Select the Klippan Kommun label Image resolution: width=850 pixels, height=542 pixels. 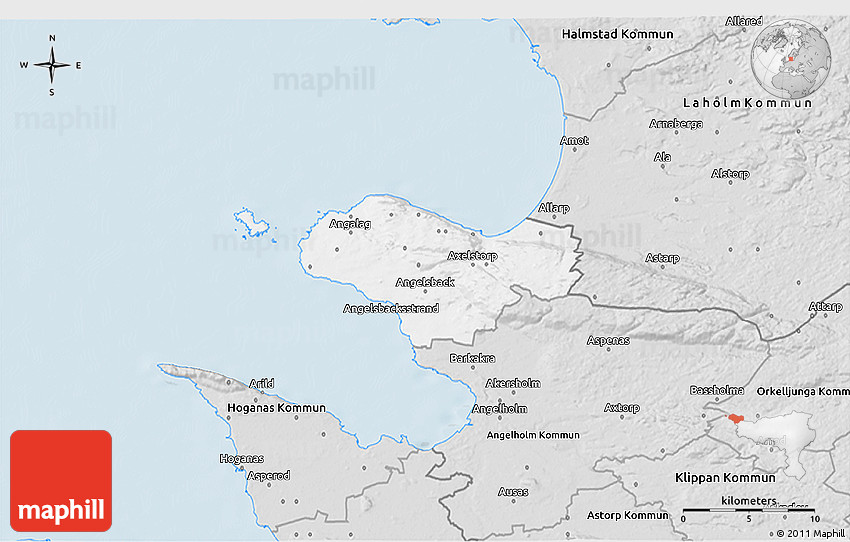tap(725, 478)
